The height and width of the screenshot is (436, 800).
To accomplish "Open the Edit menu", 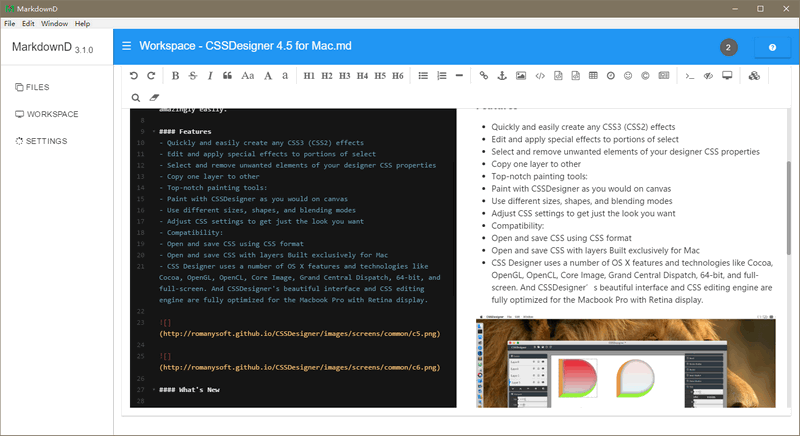I will pos(28,23).
